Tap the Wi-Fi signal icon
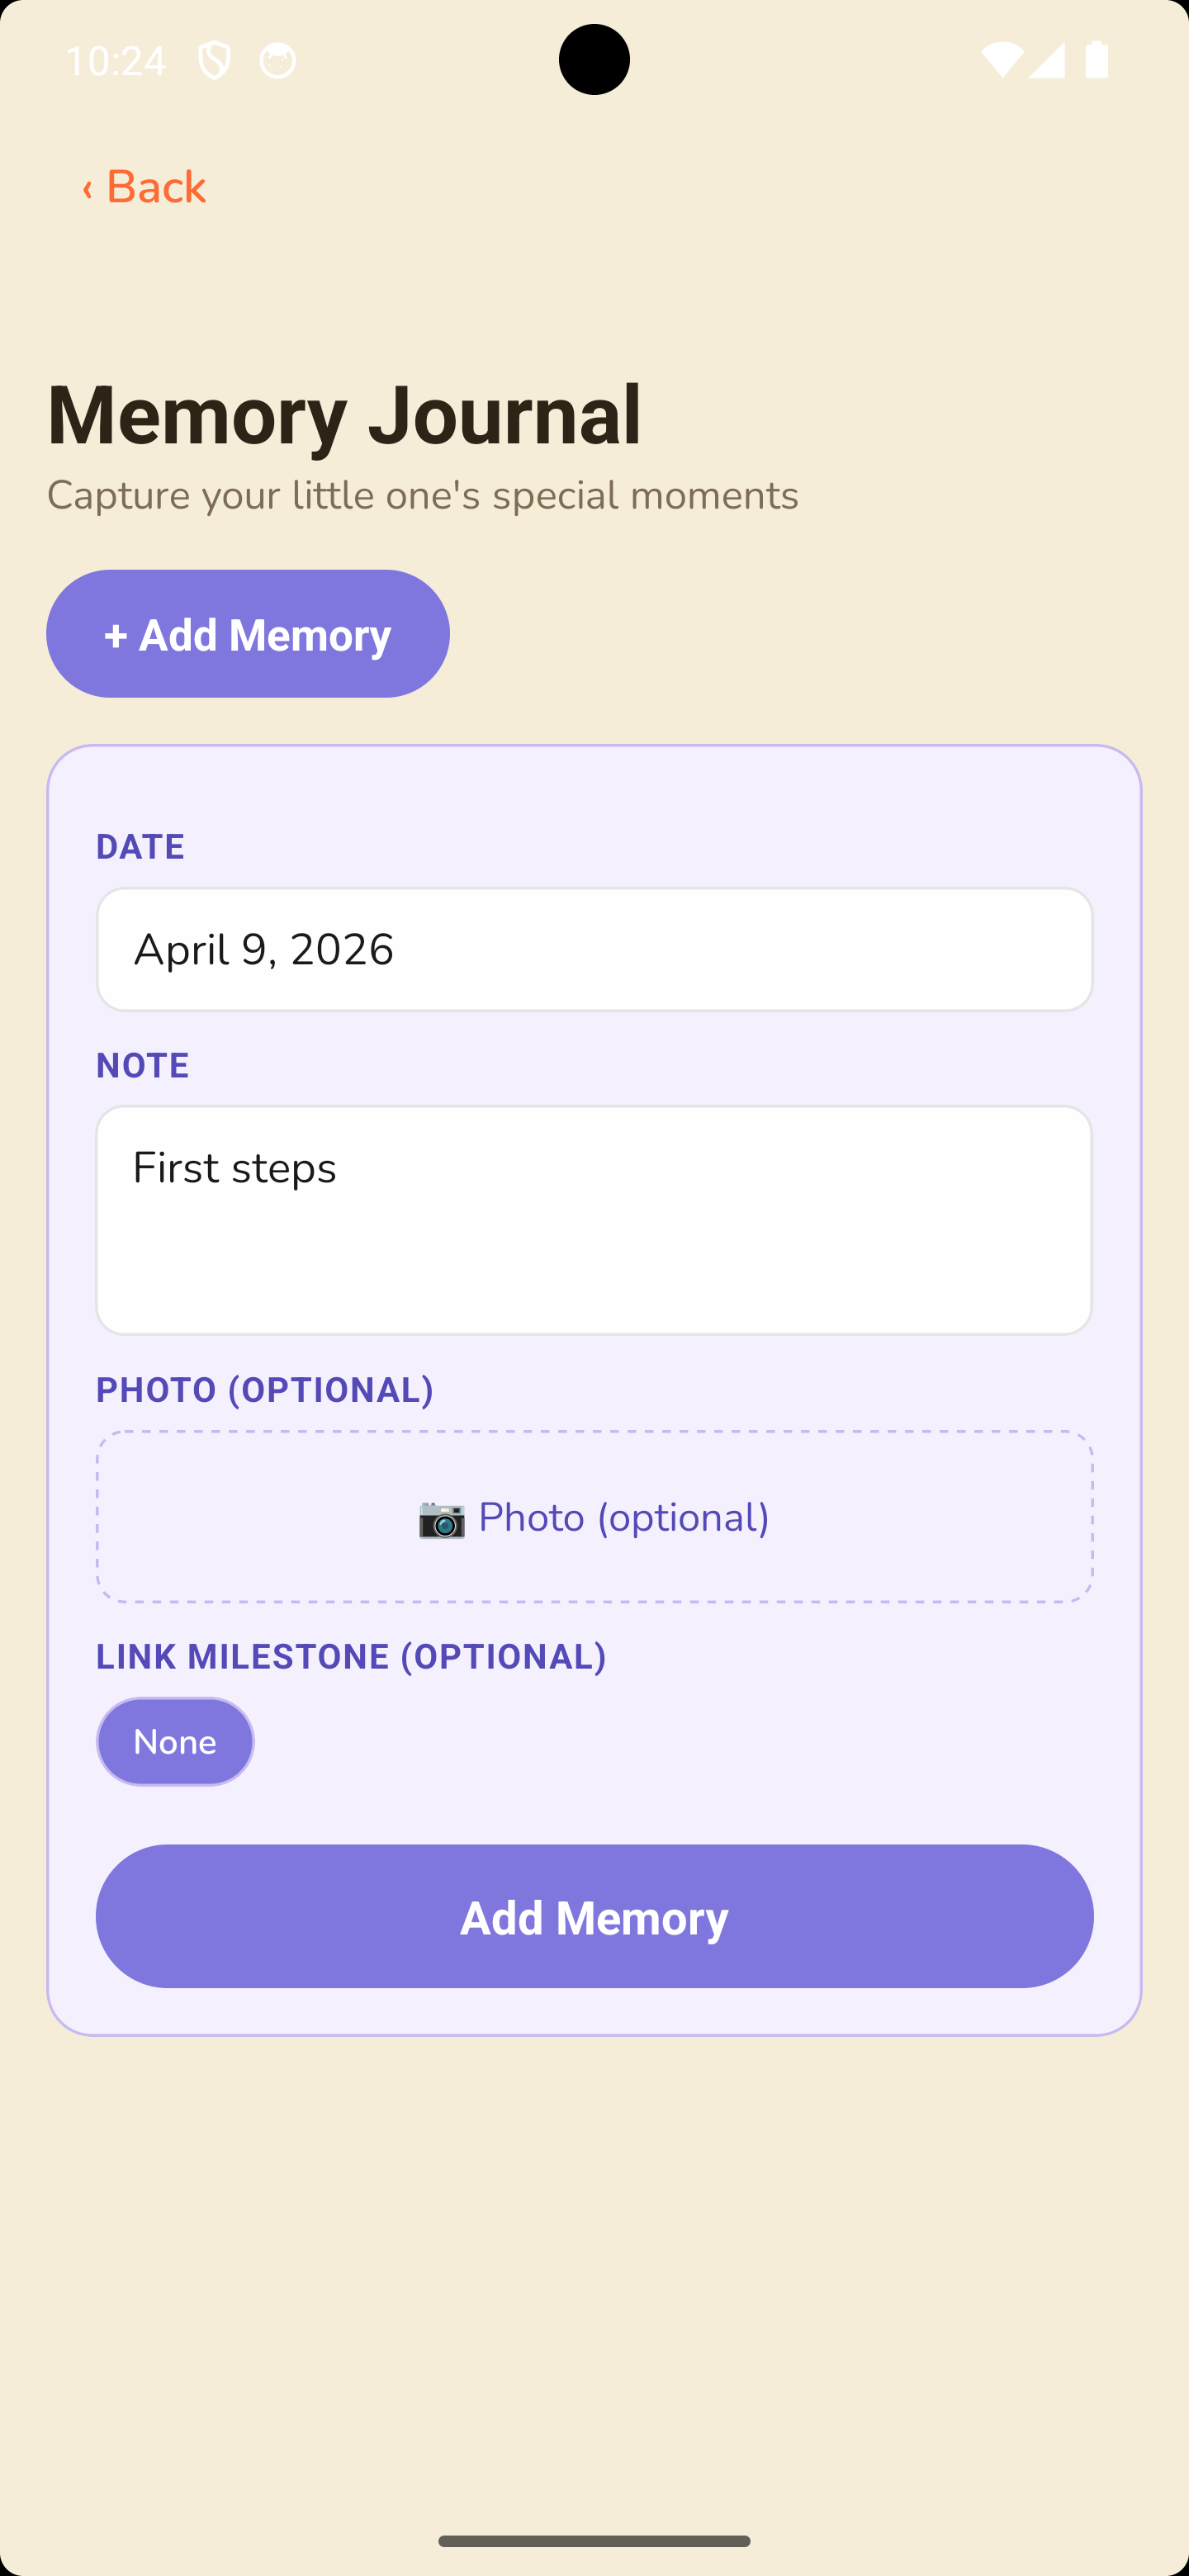Image resolution: width=1189 pixels, height=2576 pixels. 1000,60
